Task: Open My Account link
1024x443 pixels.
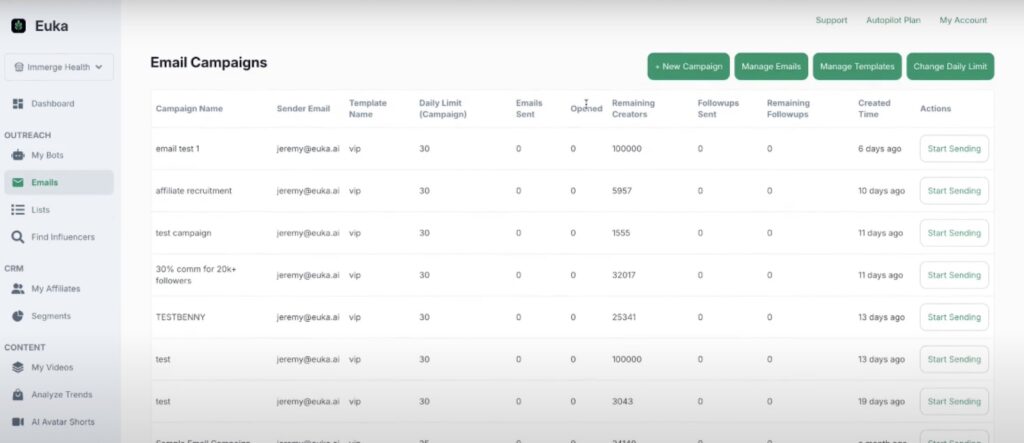Action: 963,20
